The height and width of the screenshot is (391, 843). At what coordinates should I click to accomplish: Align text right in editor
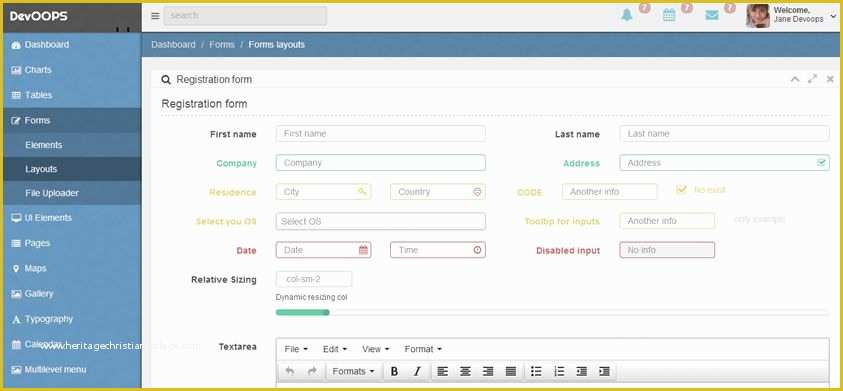point(488,371)
